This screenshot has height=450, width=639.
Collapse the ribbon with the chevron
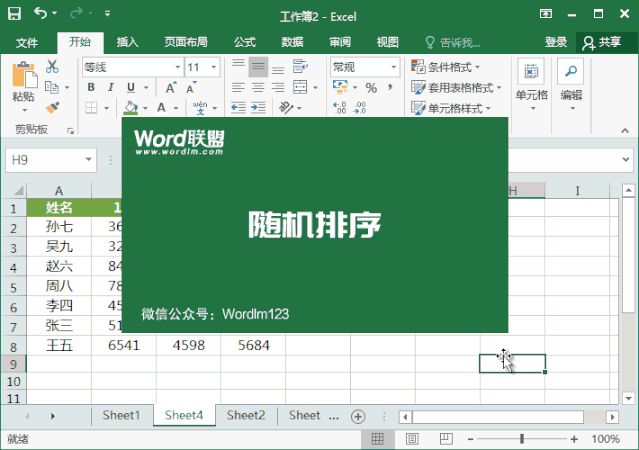click(x=625, y=131)
